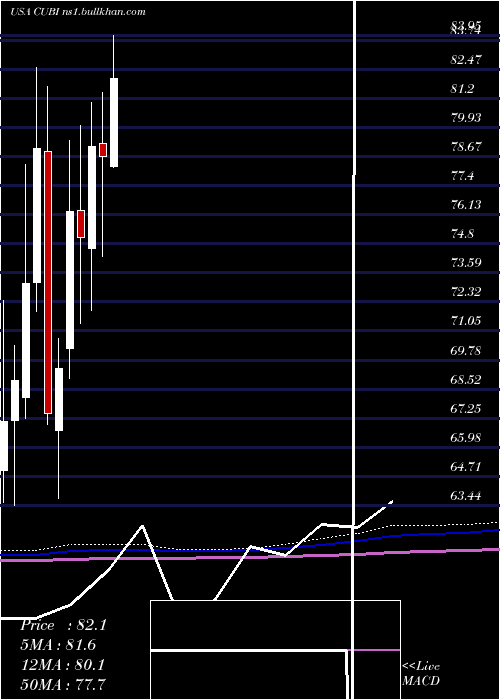The width and height of the screenshot is (500, 700).
Task: Click the tall red candlestick body
Action: click(x=48, y=282)
